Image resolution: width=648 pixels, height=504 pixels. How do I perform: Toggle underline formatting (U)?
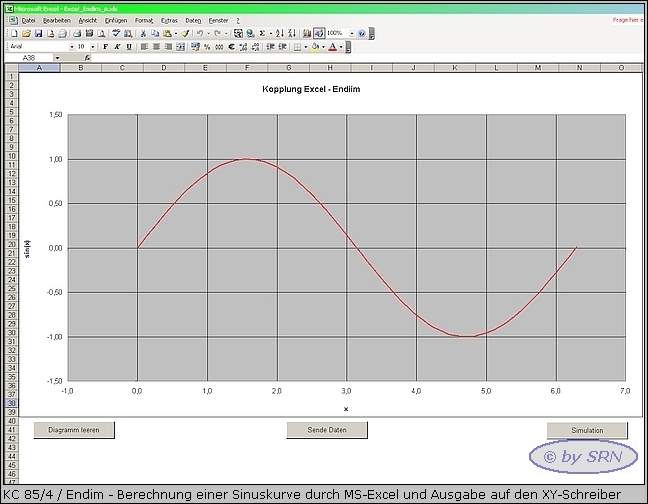pyautogui.click(x=129, y=47)
